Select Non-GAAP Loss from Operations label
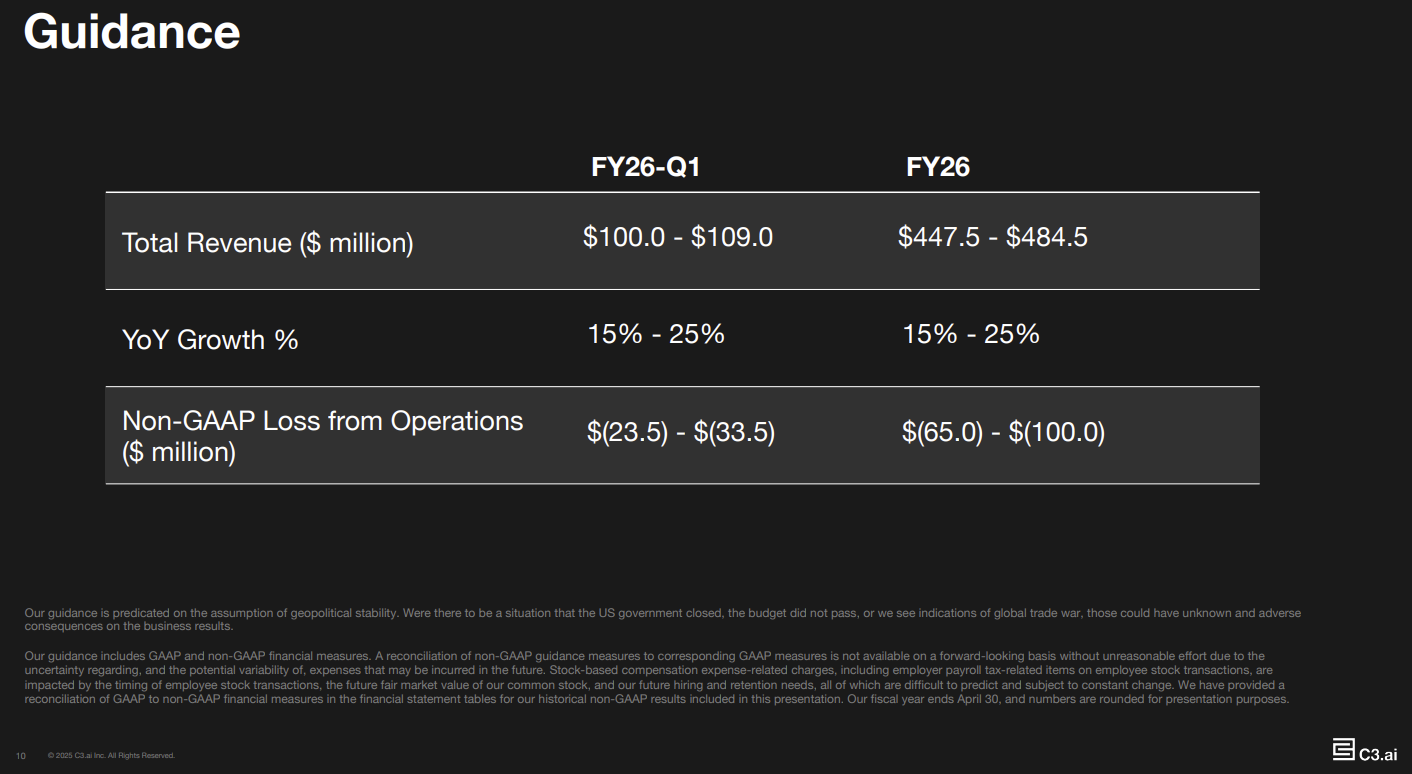Image resolution: width=1412 pixels, height=774 pixels. (x=322, y=421)
